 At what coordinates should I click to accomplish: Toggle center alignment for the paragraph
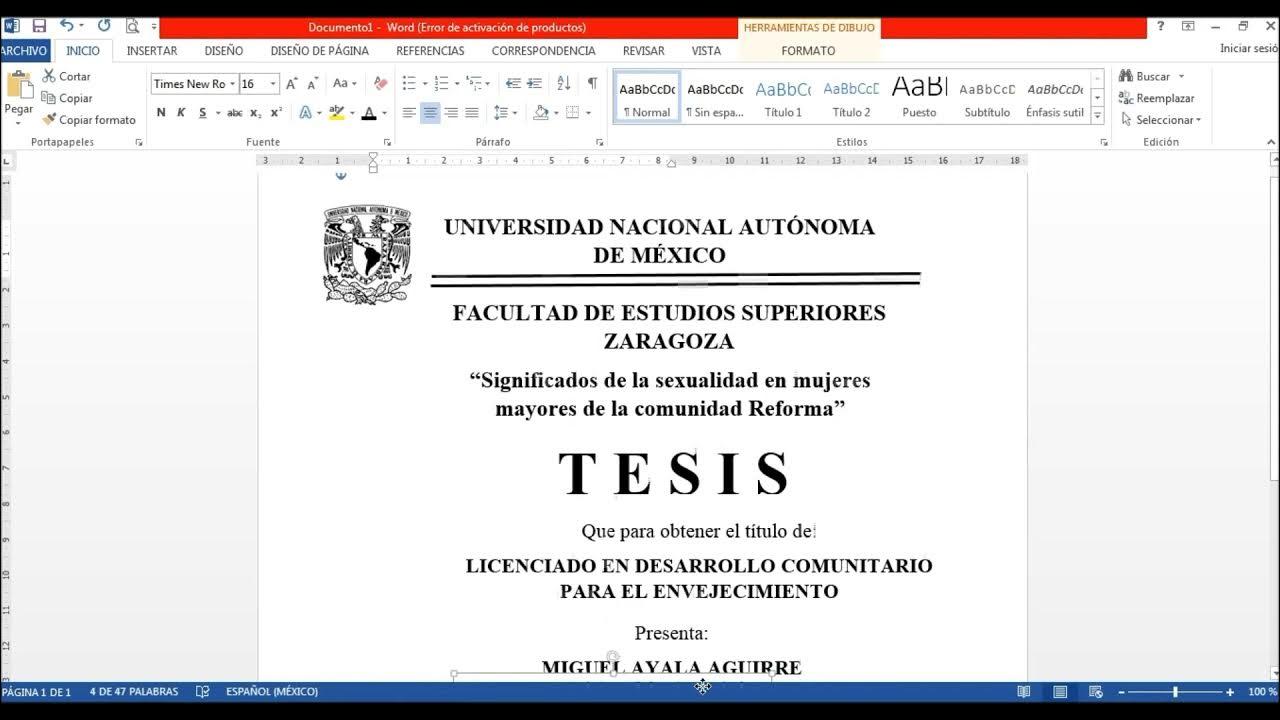pos(431,112)
